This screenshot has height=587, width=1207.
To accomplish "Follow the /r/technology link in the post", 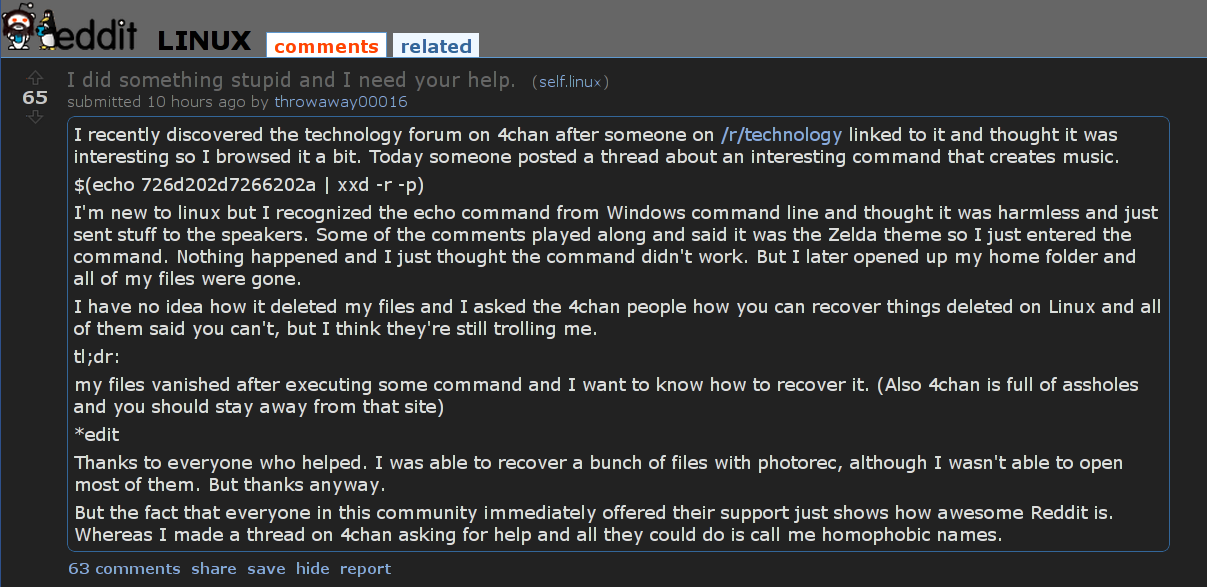I will [x=781, y=135].
